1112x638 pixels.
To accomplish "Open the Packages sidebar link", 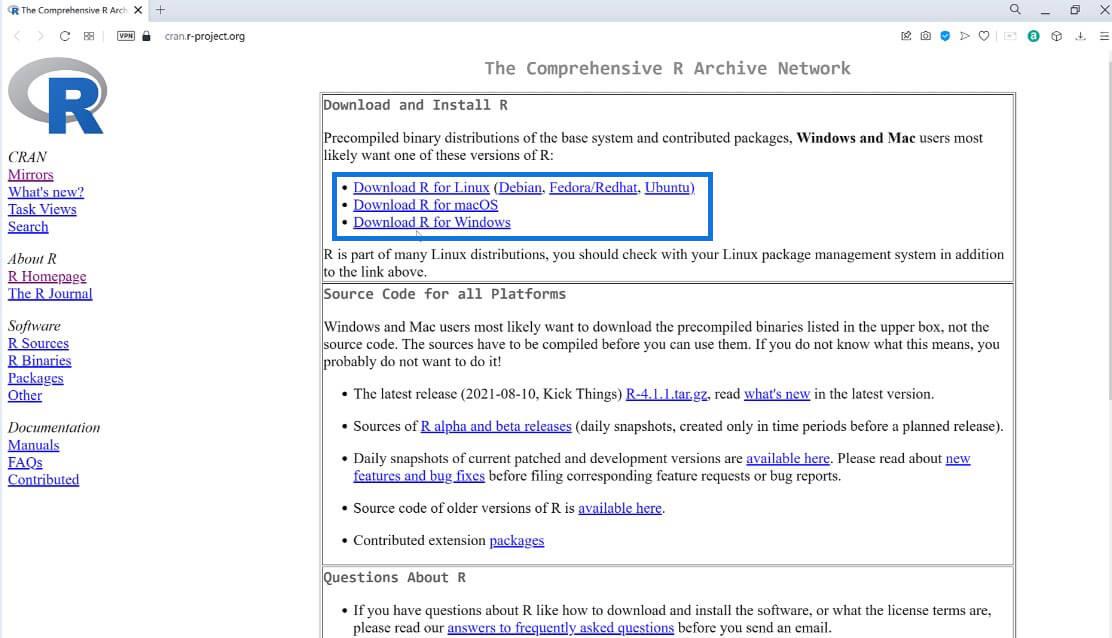I will point(35,378).
